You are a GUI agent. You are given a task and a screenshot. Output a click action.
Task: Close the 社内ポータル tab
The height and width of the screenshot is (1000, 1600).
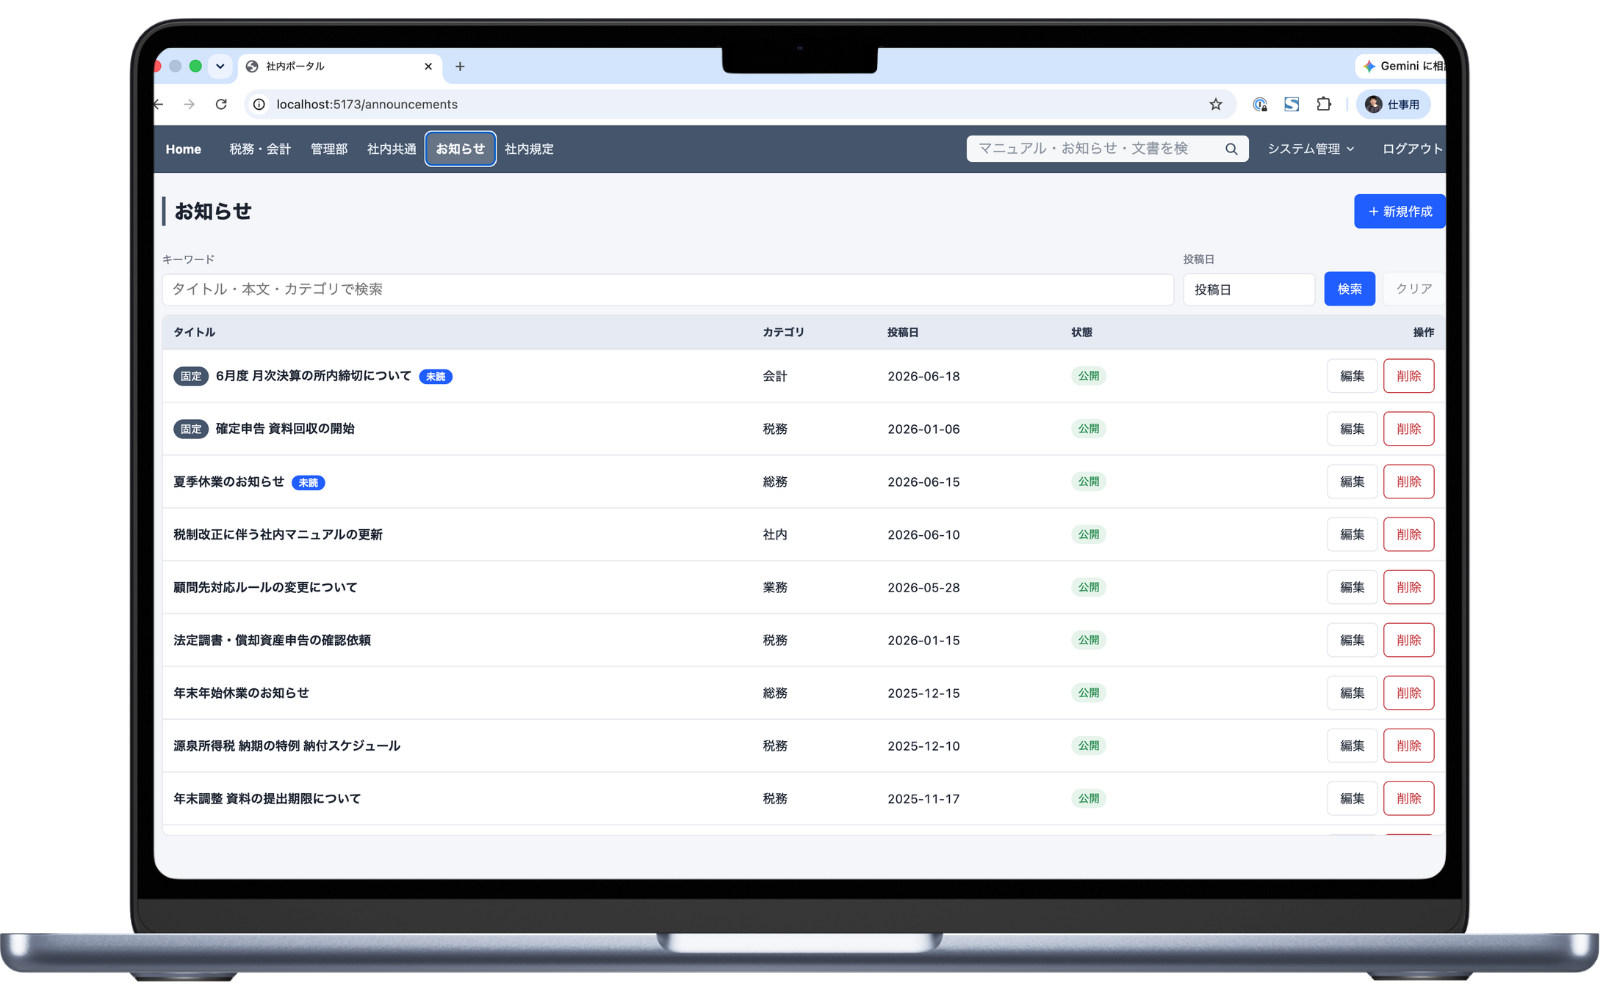(x=428, y=67)
